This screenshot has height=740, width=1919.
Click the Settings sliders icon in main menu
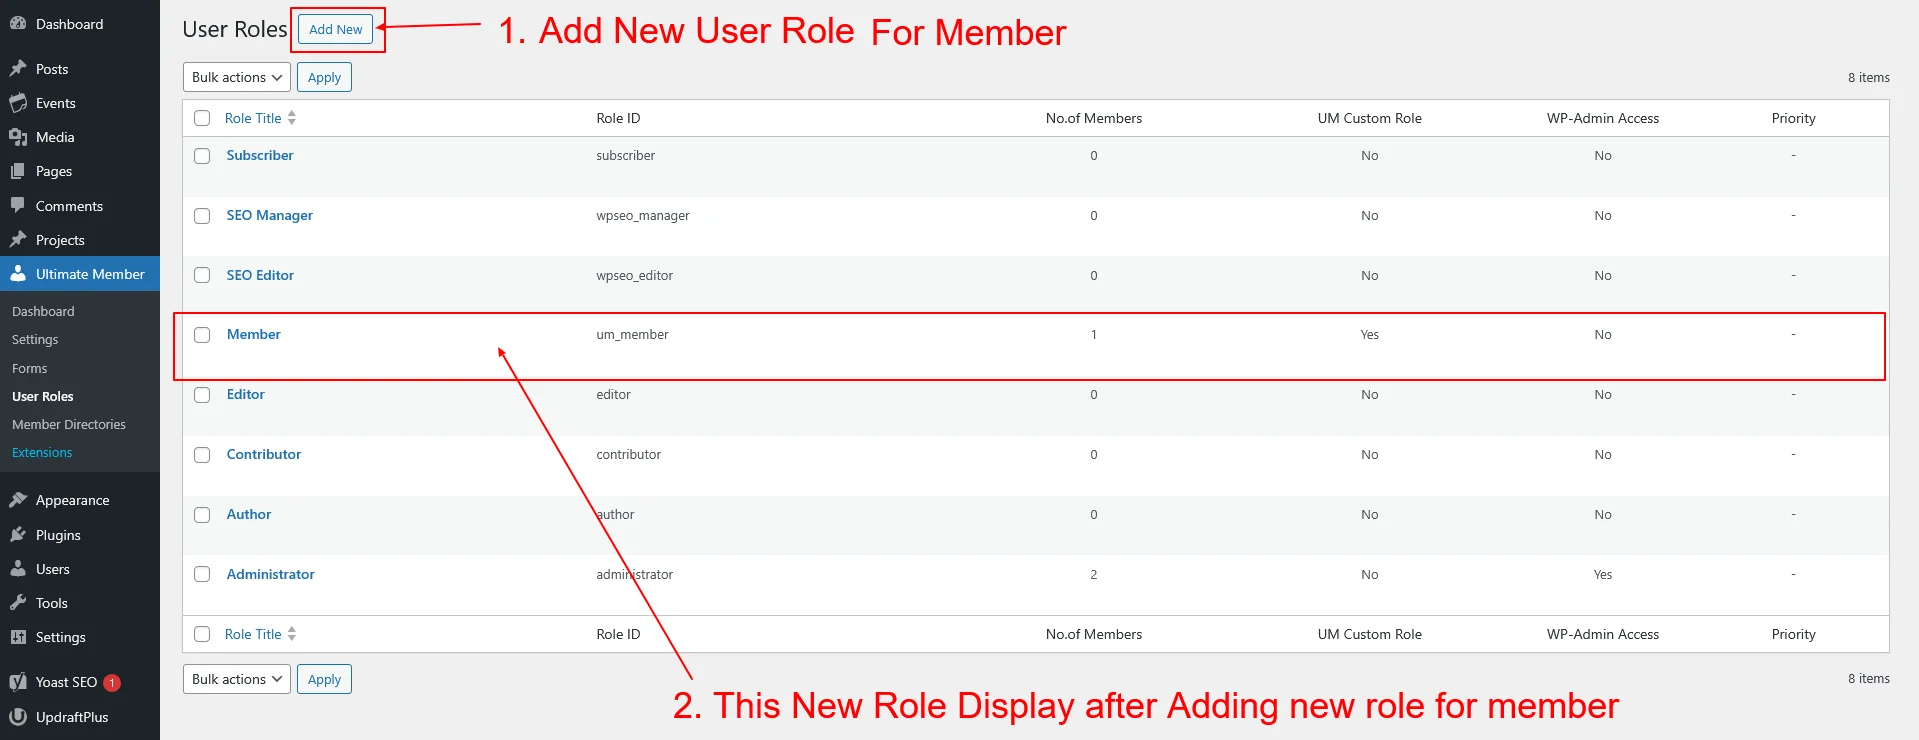click(18, 637)
